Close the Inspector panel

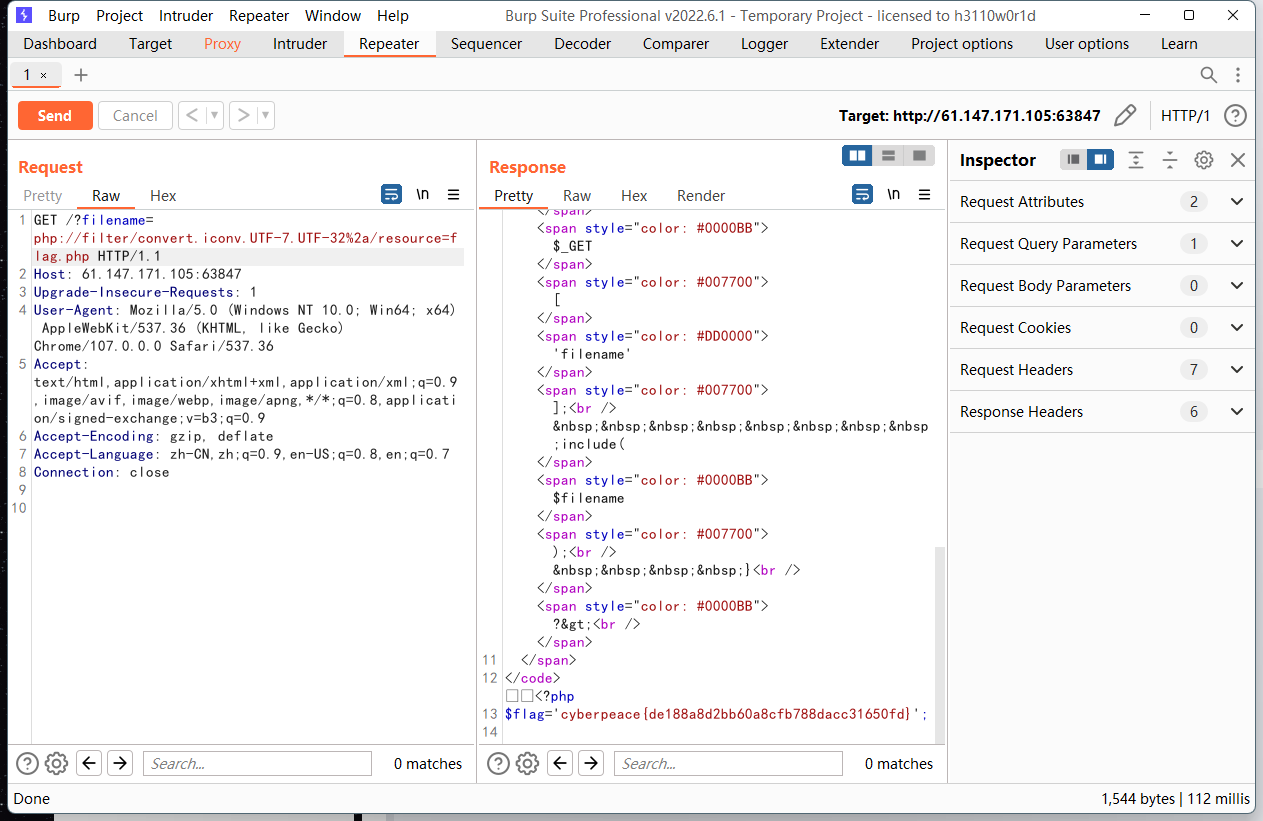[1238, 160]
